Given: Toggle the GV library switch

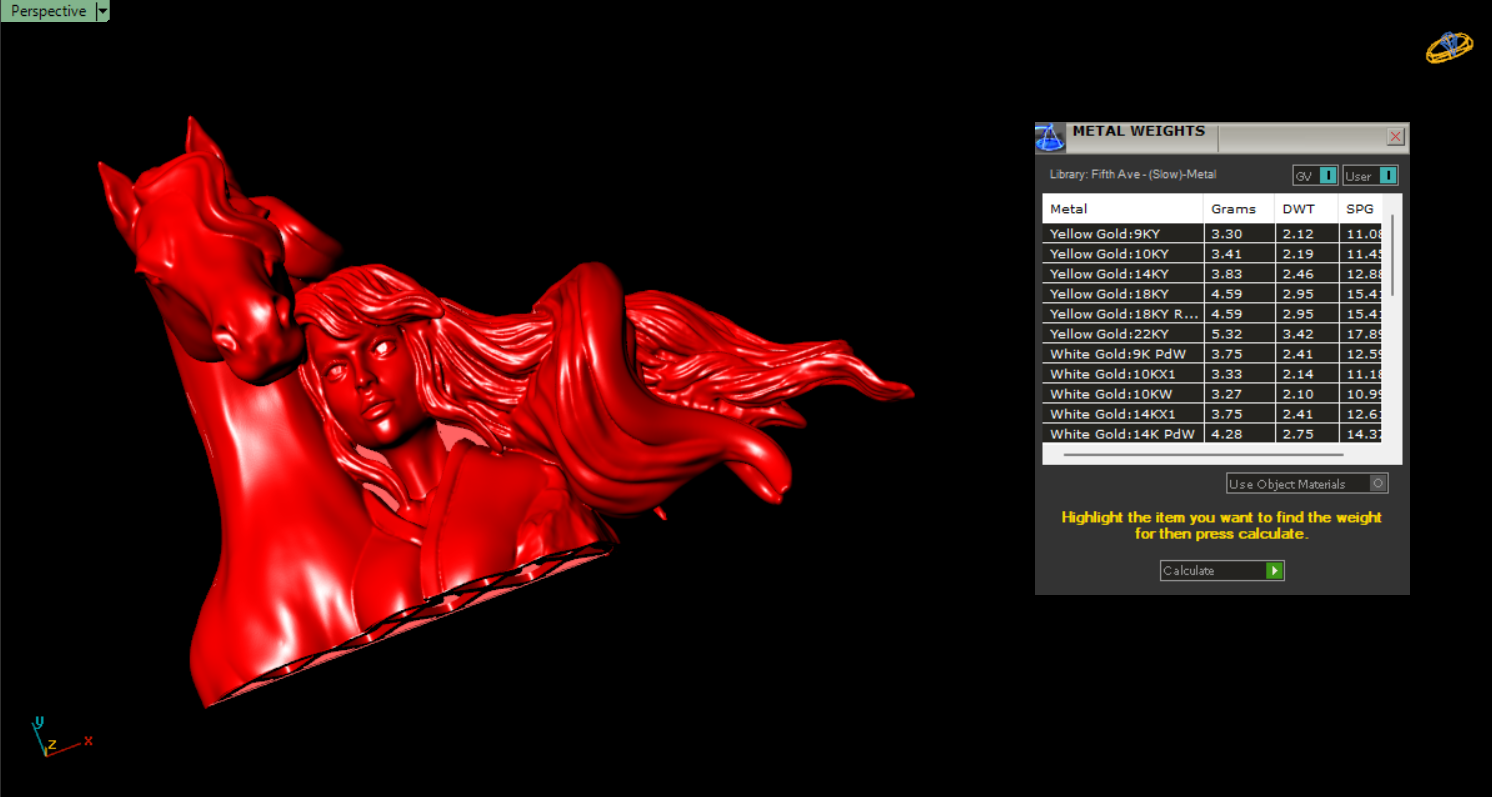Looking at the screenshot, I should pos(1327,176).
